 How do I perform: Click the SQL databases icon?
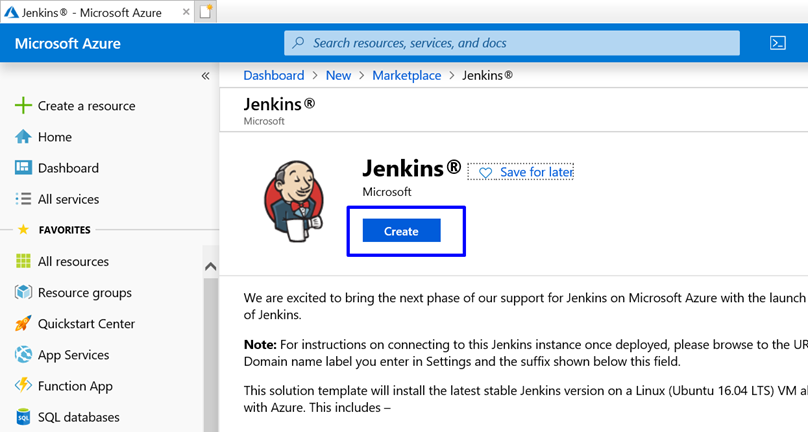[23, 417]
